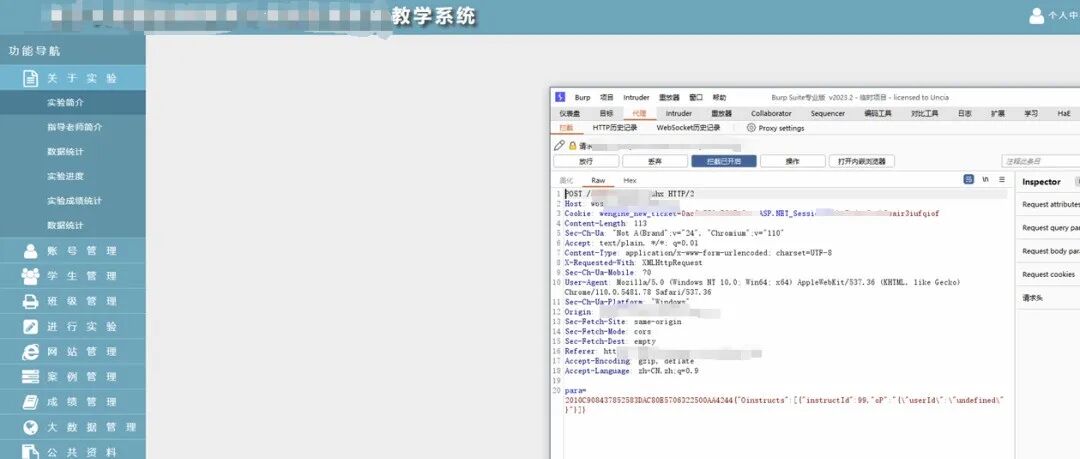Expand Request cookies in Inspector
This screenshot has height=459, width=1080.
point(1048,274)
